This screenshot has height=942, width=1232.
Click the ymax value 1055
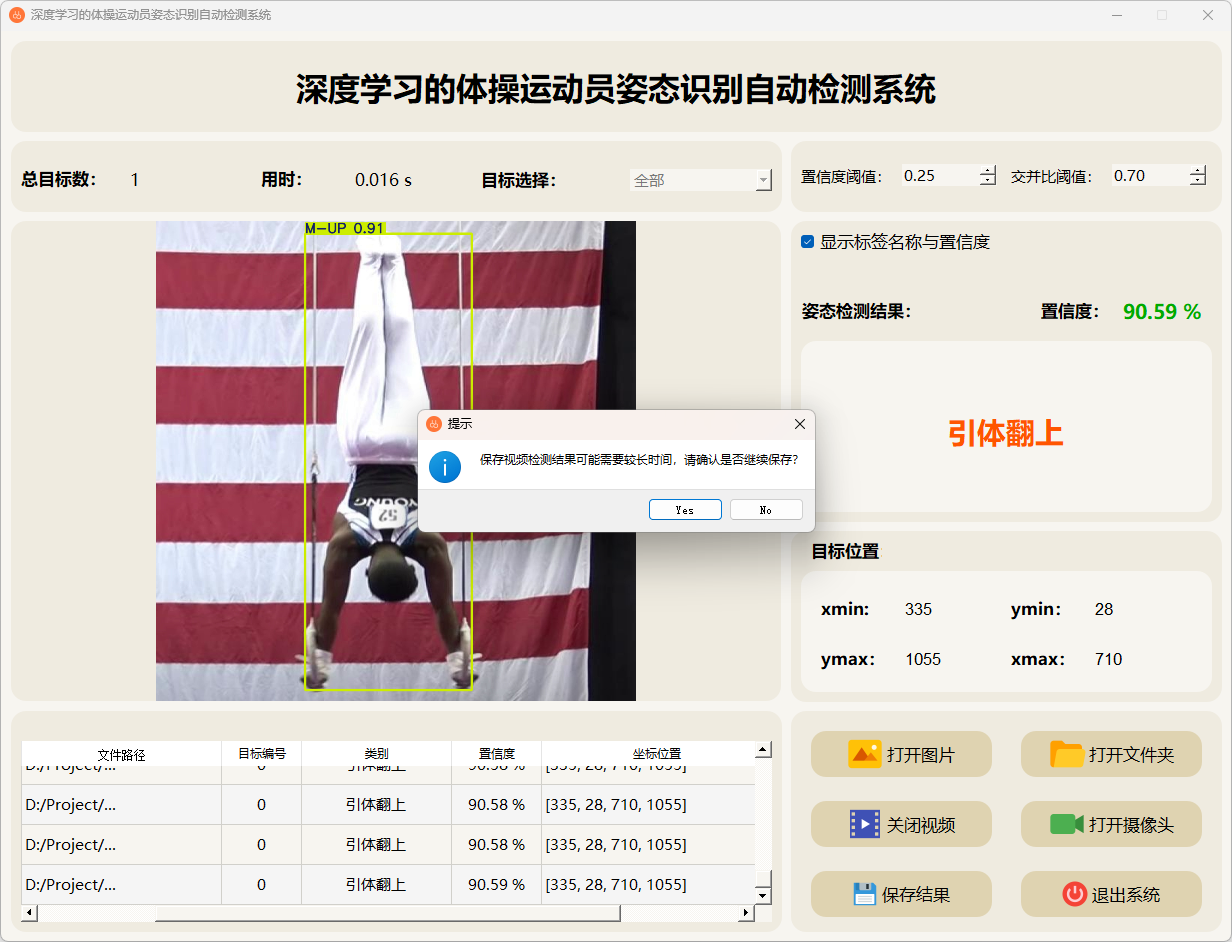click(x=923, y=659)
